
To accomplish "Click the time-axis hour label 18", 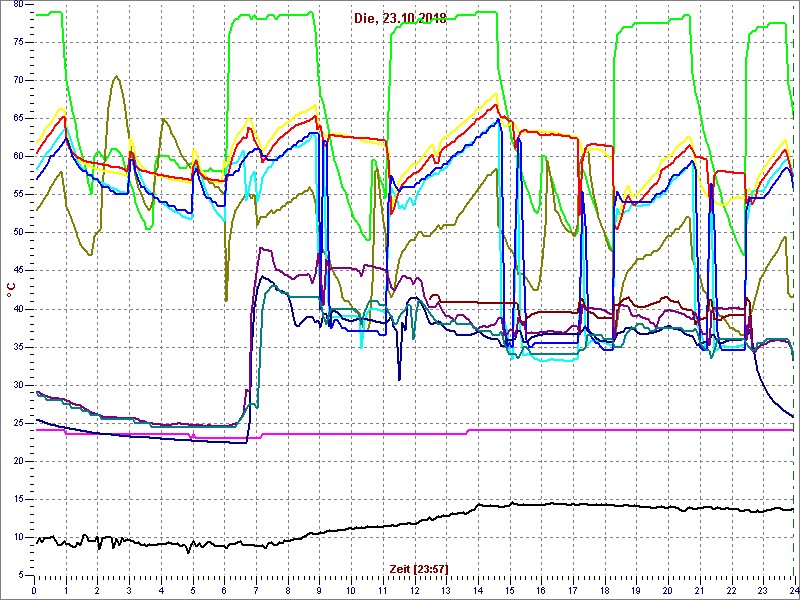I will click(x=605, y=589).
